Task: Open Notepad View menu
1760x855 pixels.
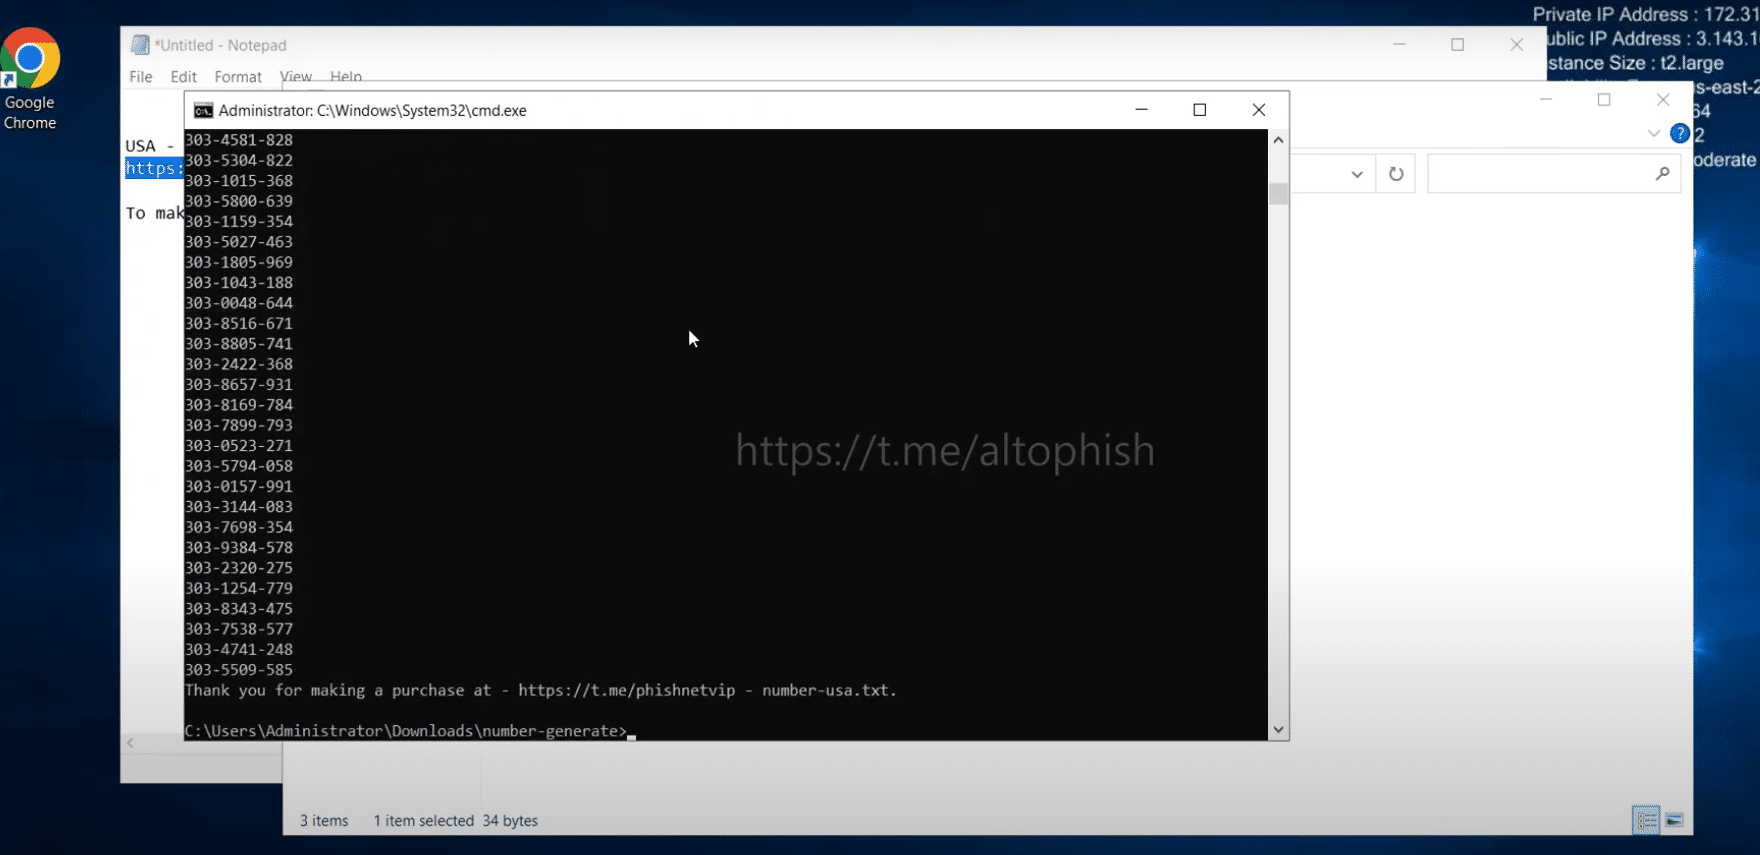Action: [x=295, y=77]
